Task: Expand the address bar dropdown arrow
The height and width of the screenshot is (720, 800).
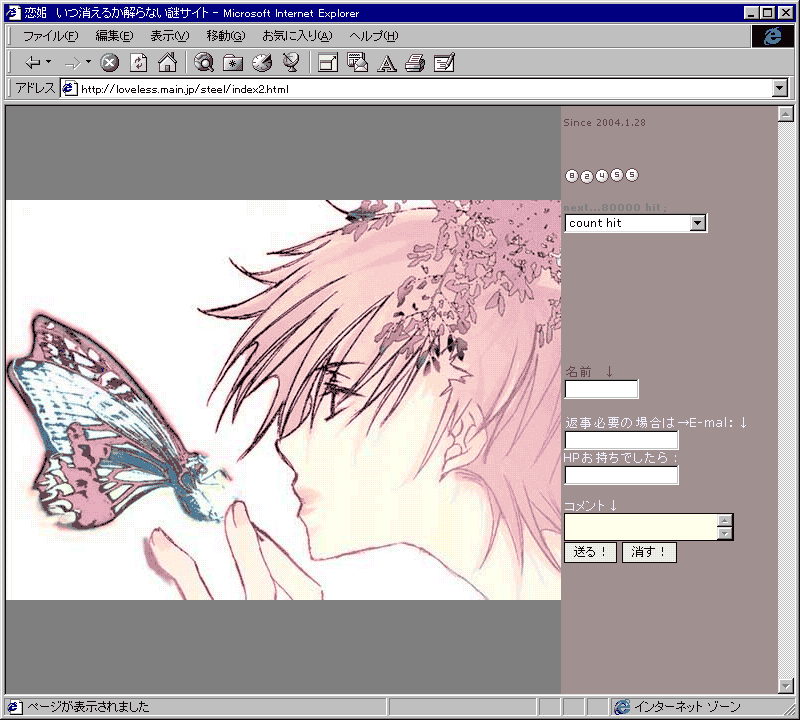Action: click(x=779, y=88)
